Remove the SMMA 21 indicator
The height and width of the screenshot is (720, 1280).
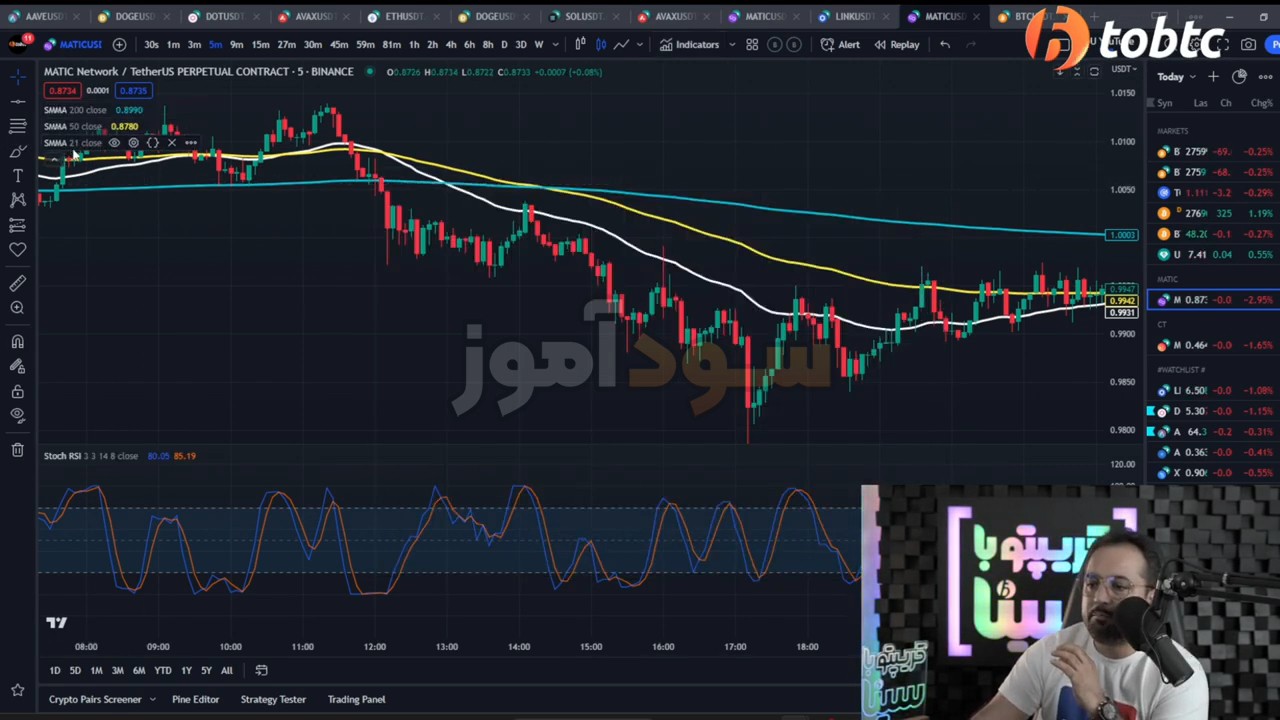pos(172,143)
